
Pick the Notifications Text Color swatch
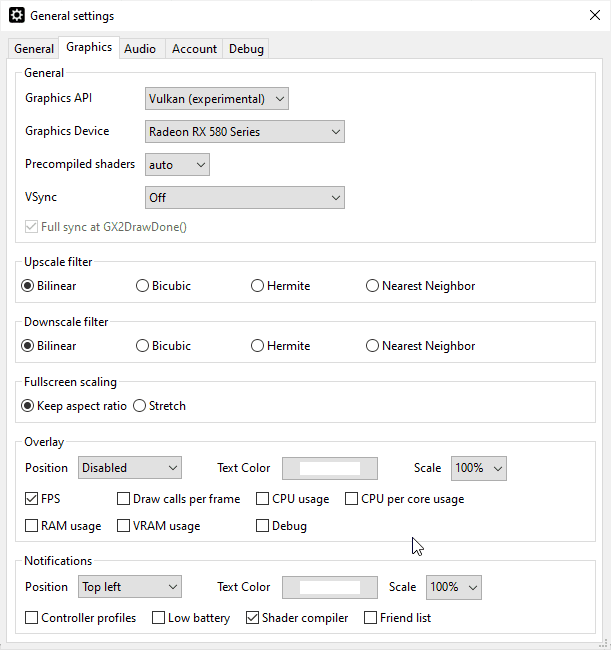[330, 587]
